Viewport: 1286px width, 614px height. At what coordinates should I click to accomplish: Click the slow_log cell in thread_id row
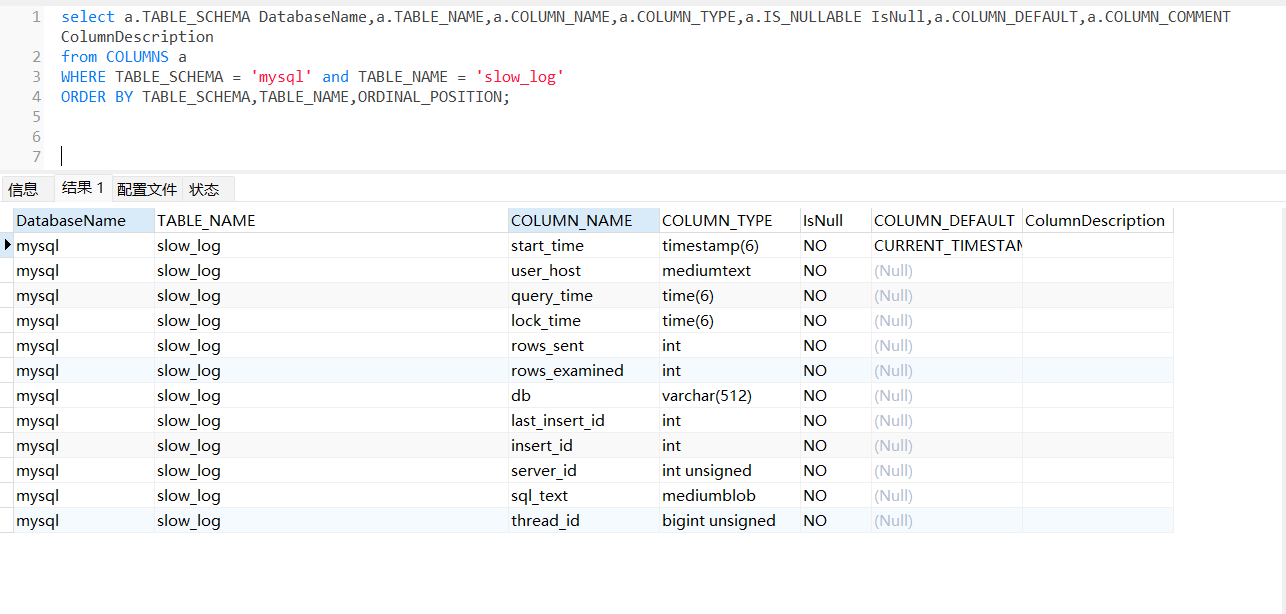(332, 521)
